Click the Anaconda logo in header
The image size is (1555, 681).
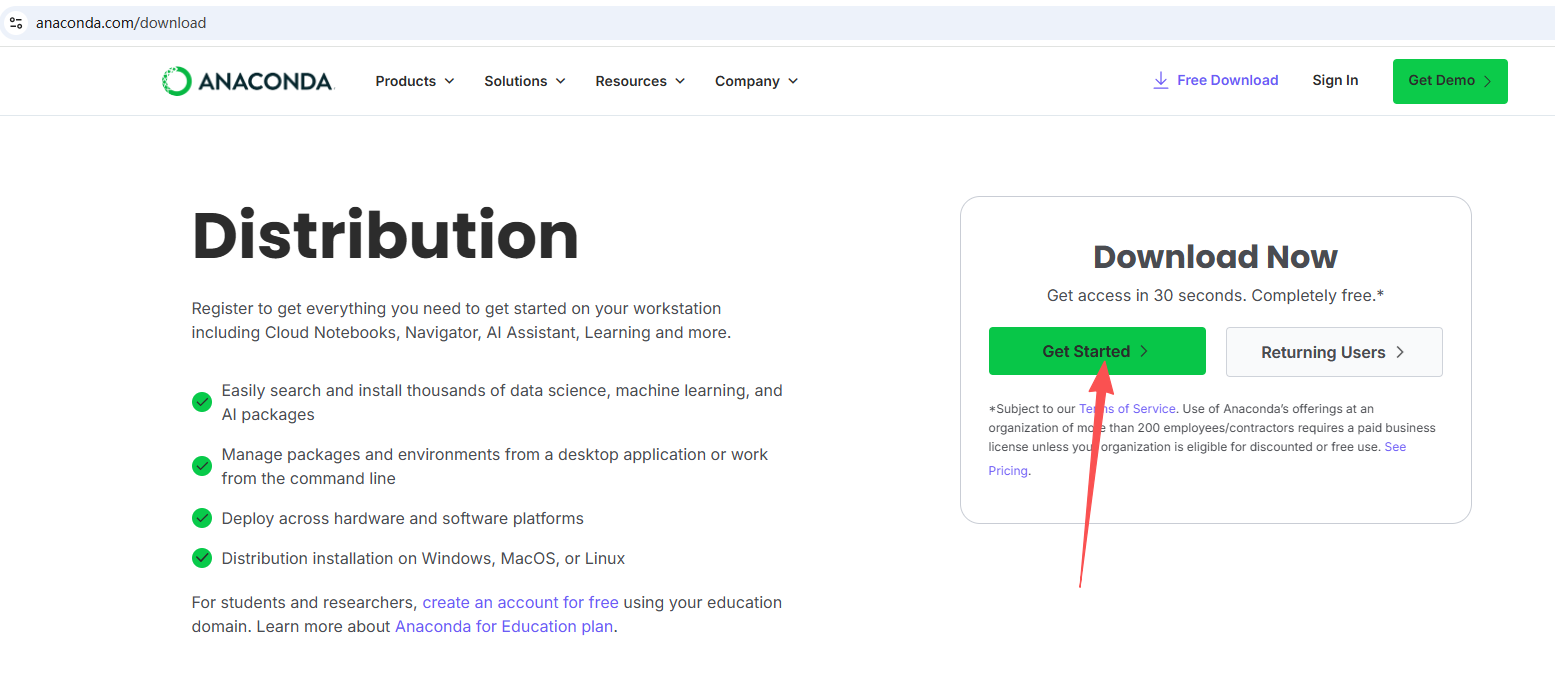pos(247,81)
